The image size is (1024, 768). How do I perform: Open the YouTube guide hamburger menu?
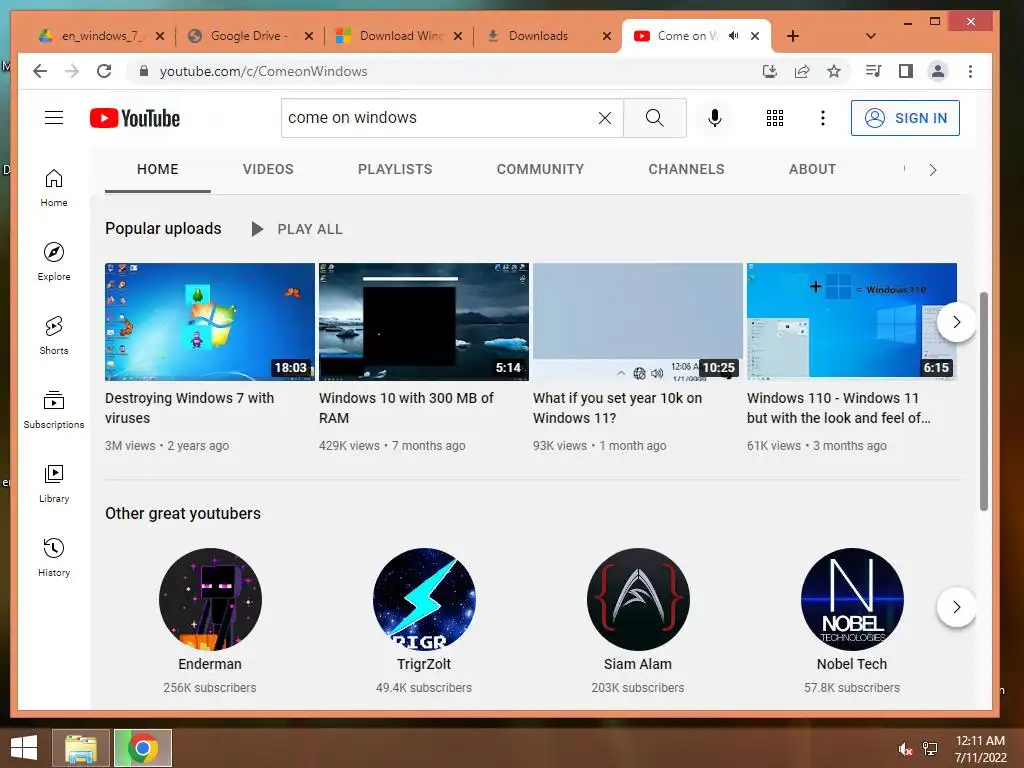(54, 118)
